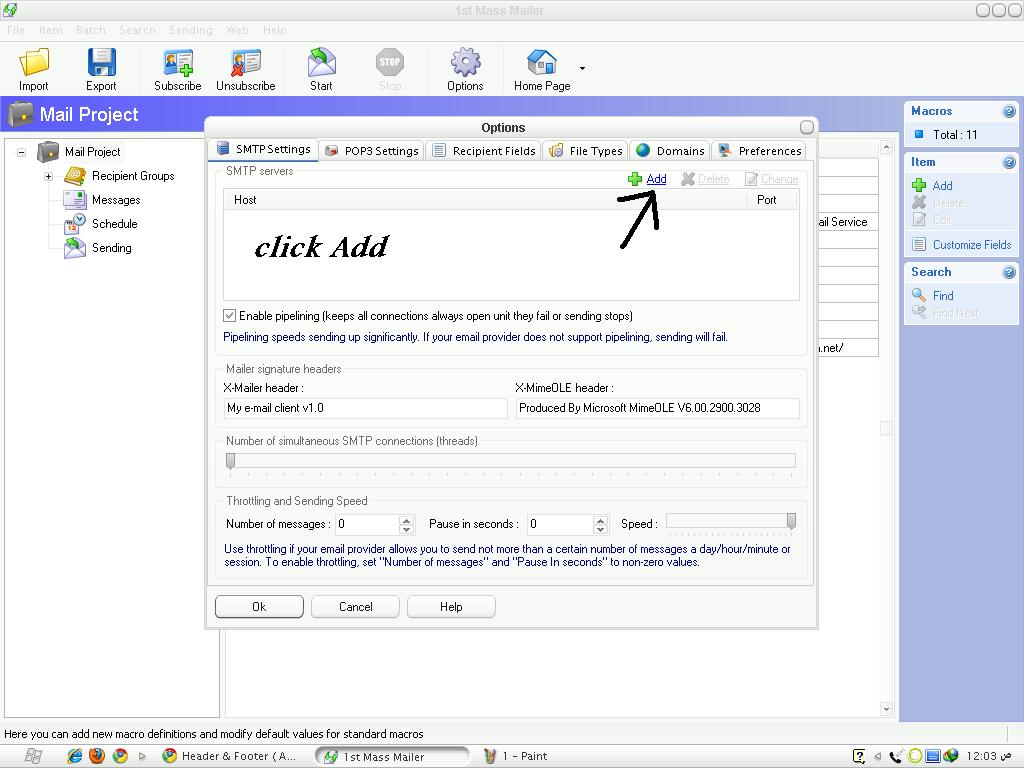Image resolution: width=1024 pixels, height=768 pixels.
Task: Expand the Recipient Groups node
Action: pyautogui.click(x=48, y=176)
